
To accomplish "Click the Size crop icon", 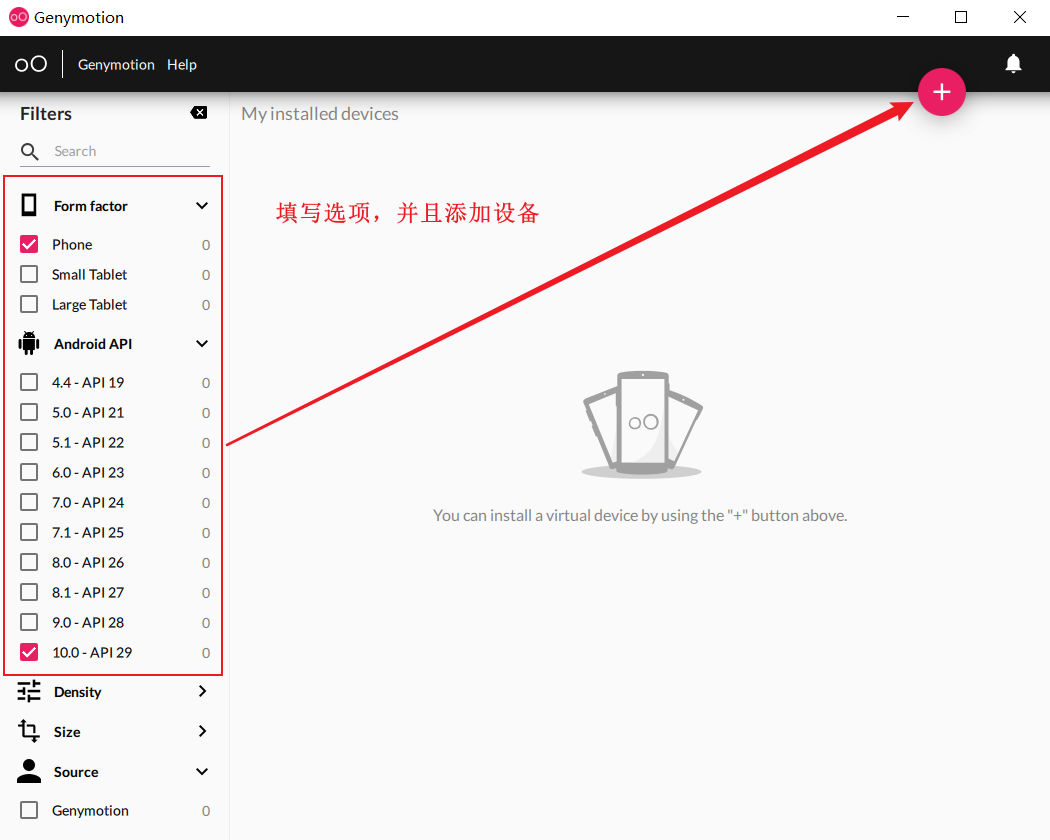I will click(x=29, y=731).
